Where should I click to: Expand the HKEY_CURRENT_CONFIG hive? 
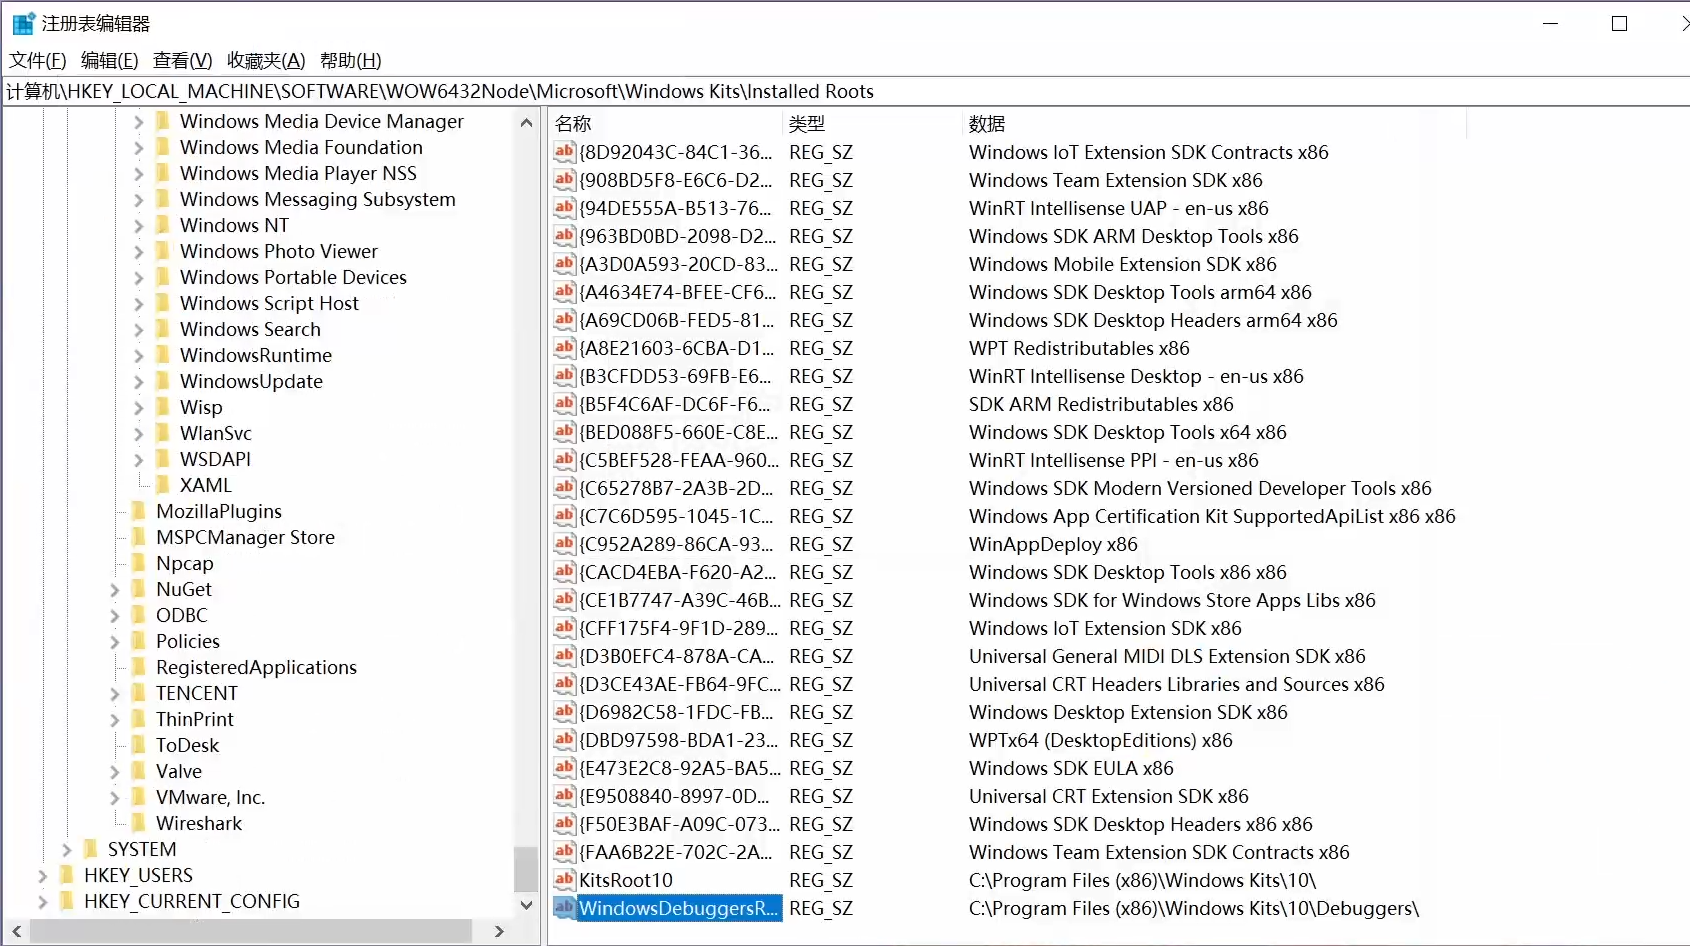[43, 902]
